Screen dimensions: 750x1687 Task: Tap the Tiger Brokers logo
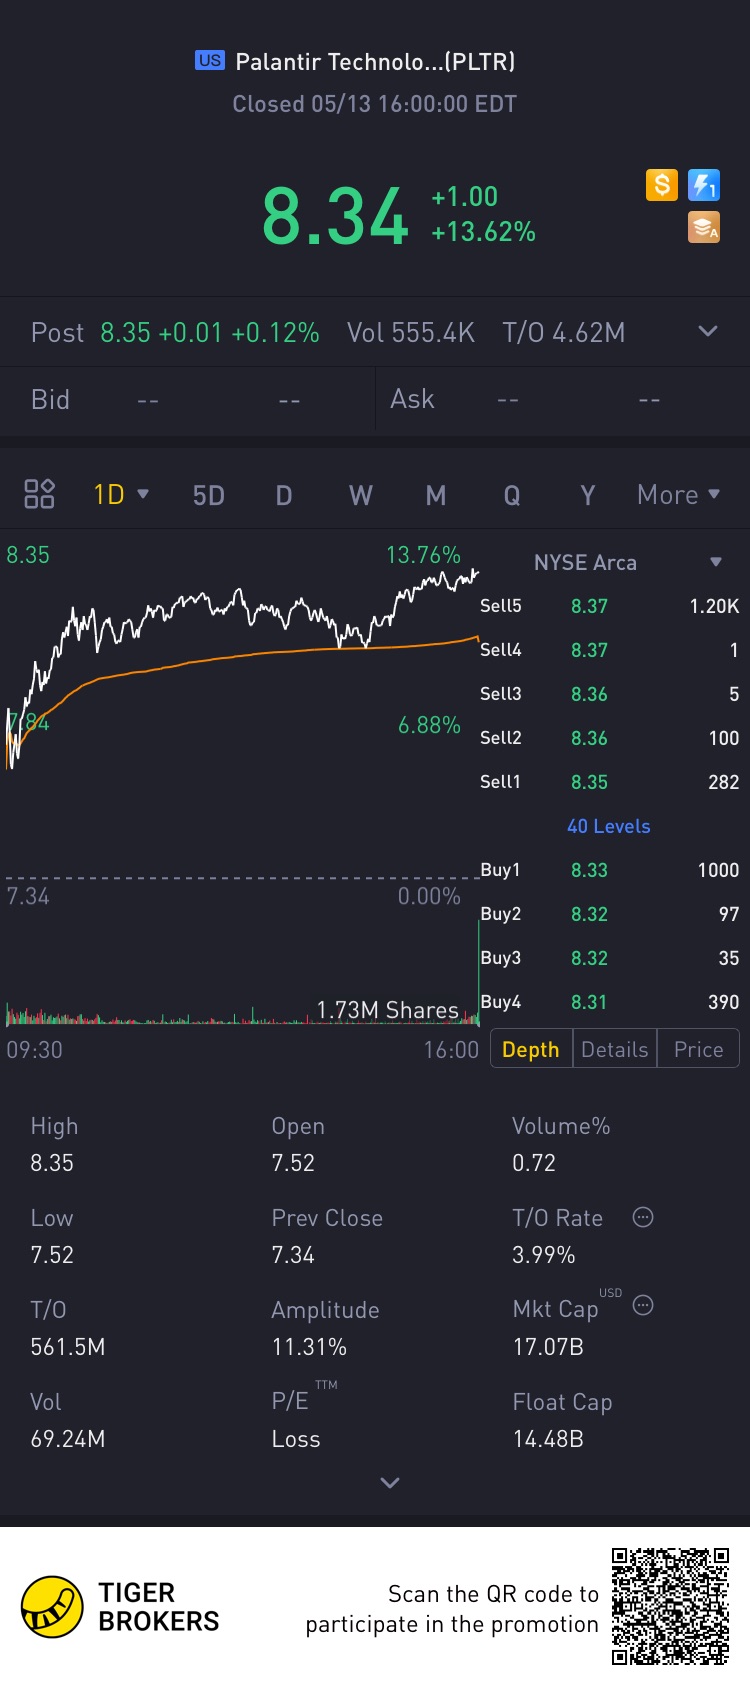pos(120,1607)
